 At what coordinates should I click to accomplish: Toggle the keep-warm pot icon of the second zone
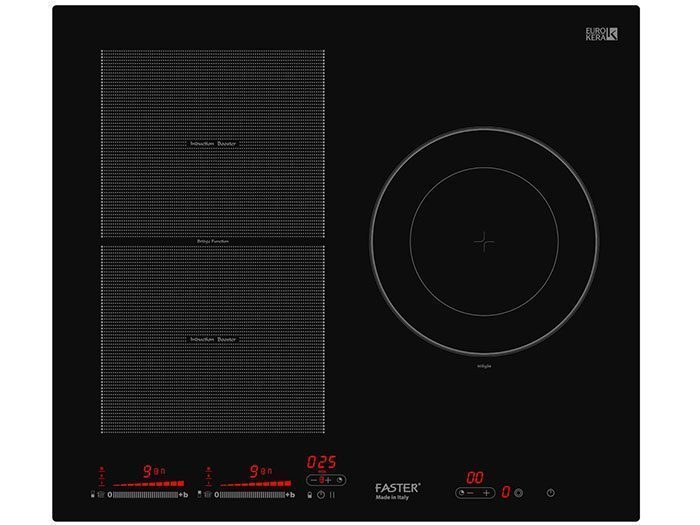[x=208, y=494]
